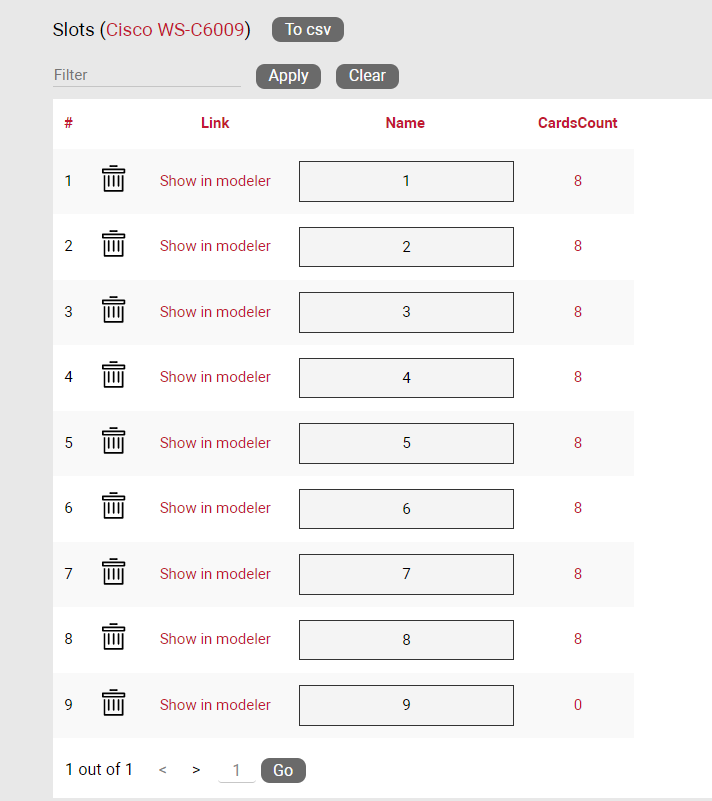This screenshot has height=801, width=712.
Task: Go to next page with > arrow
Action: point(196,770)
